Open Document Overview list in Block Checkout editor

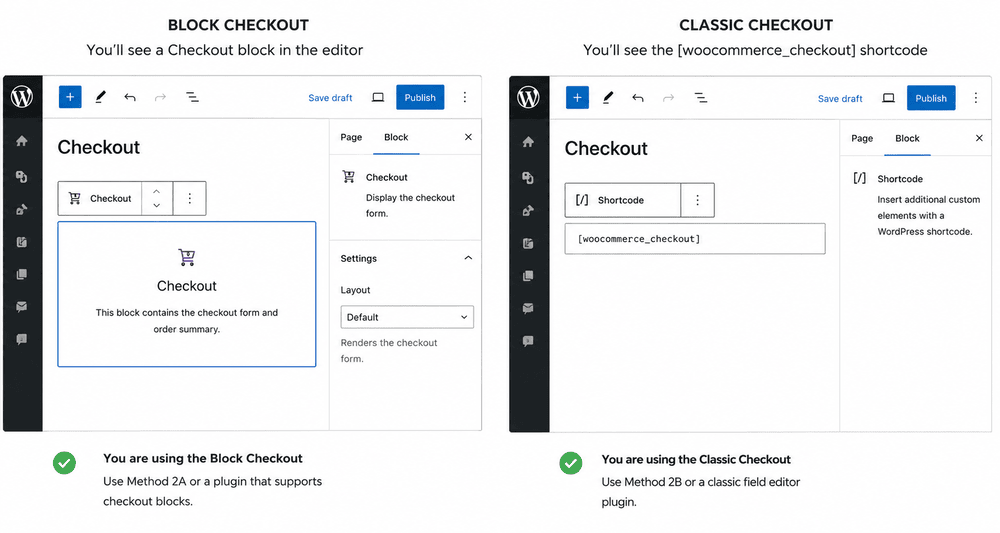tap(192, 98)
